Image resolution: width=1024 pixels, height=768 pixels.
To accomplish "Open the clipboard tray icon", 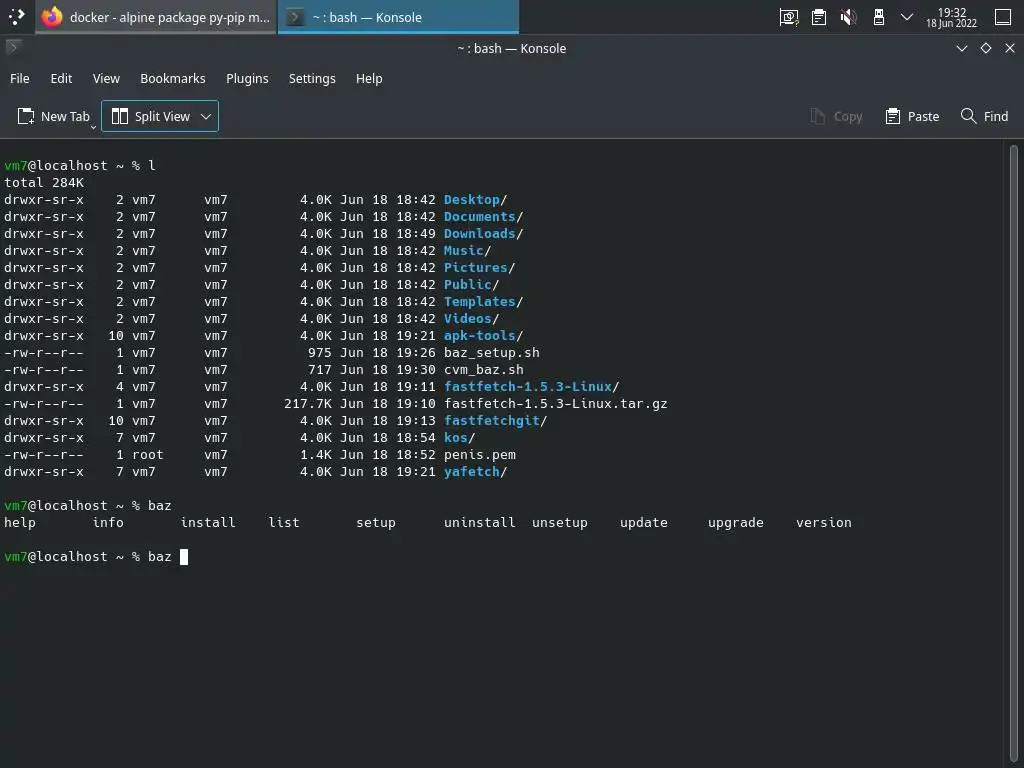I will (x=819, y=17).
